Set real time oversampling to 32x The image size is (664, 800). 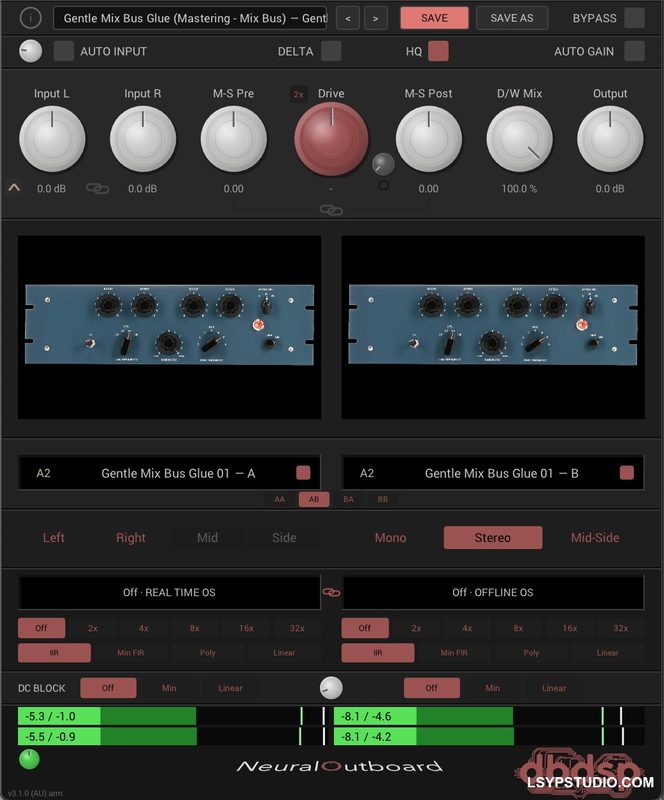click(x=297, y=628)
